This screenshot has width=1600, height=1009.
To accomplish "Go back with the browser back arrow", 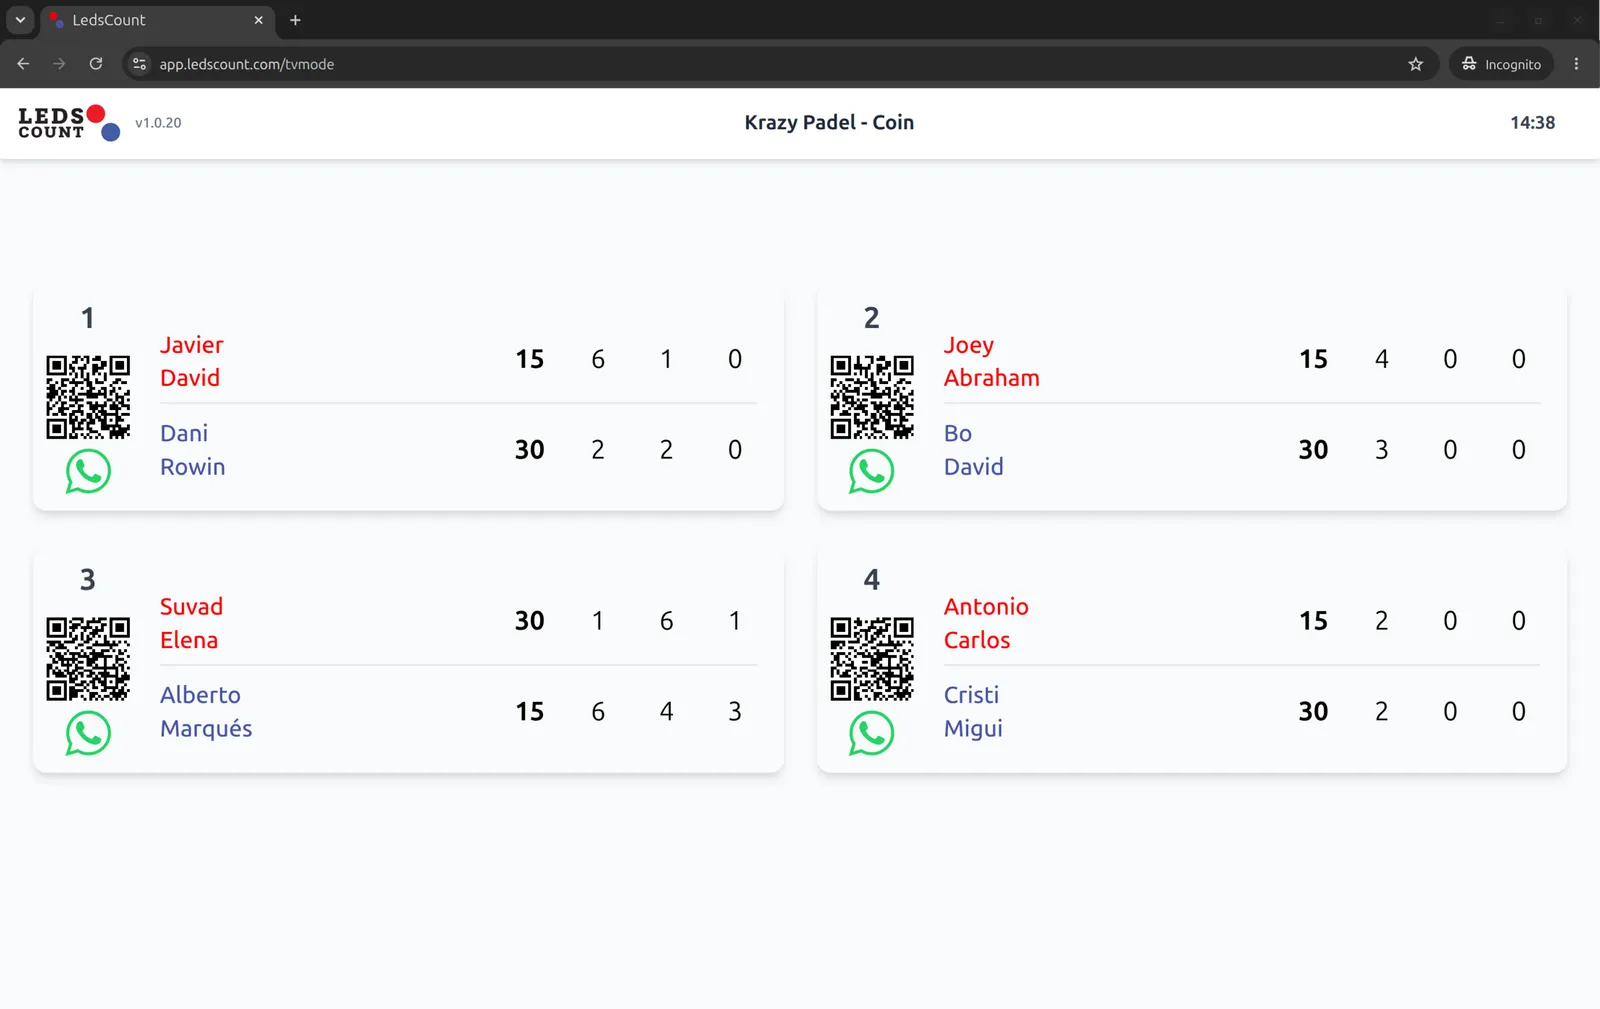I will tap(23, 64).
